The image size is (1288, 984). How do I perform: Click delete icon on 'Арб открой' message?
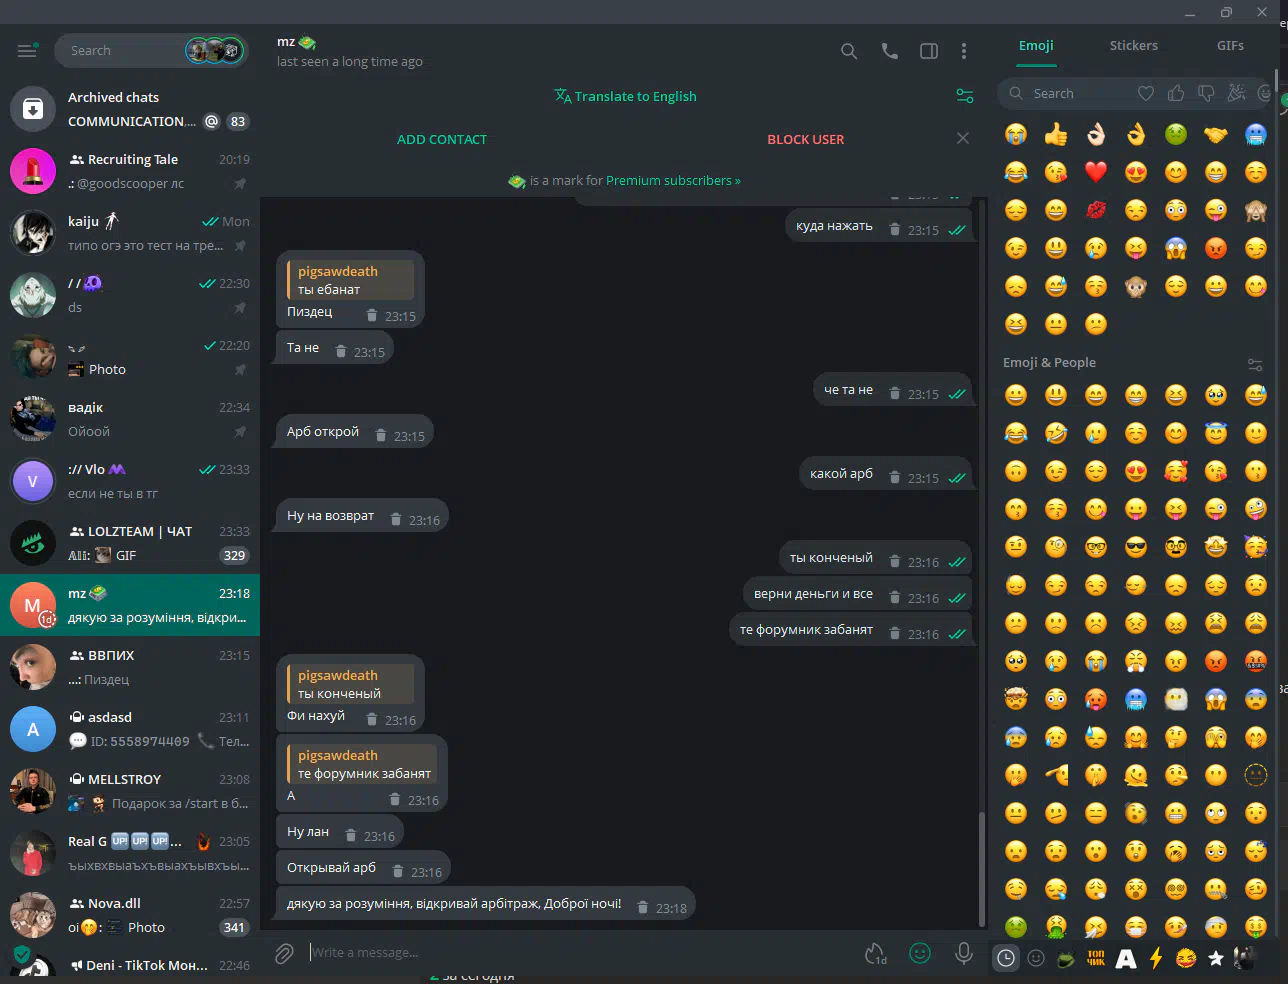coord(381,435)
